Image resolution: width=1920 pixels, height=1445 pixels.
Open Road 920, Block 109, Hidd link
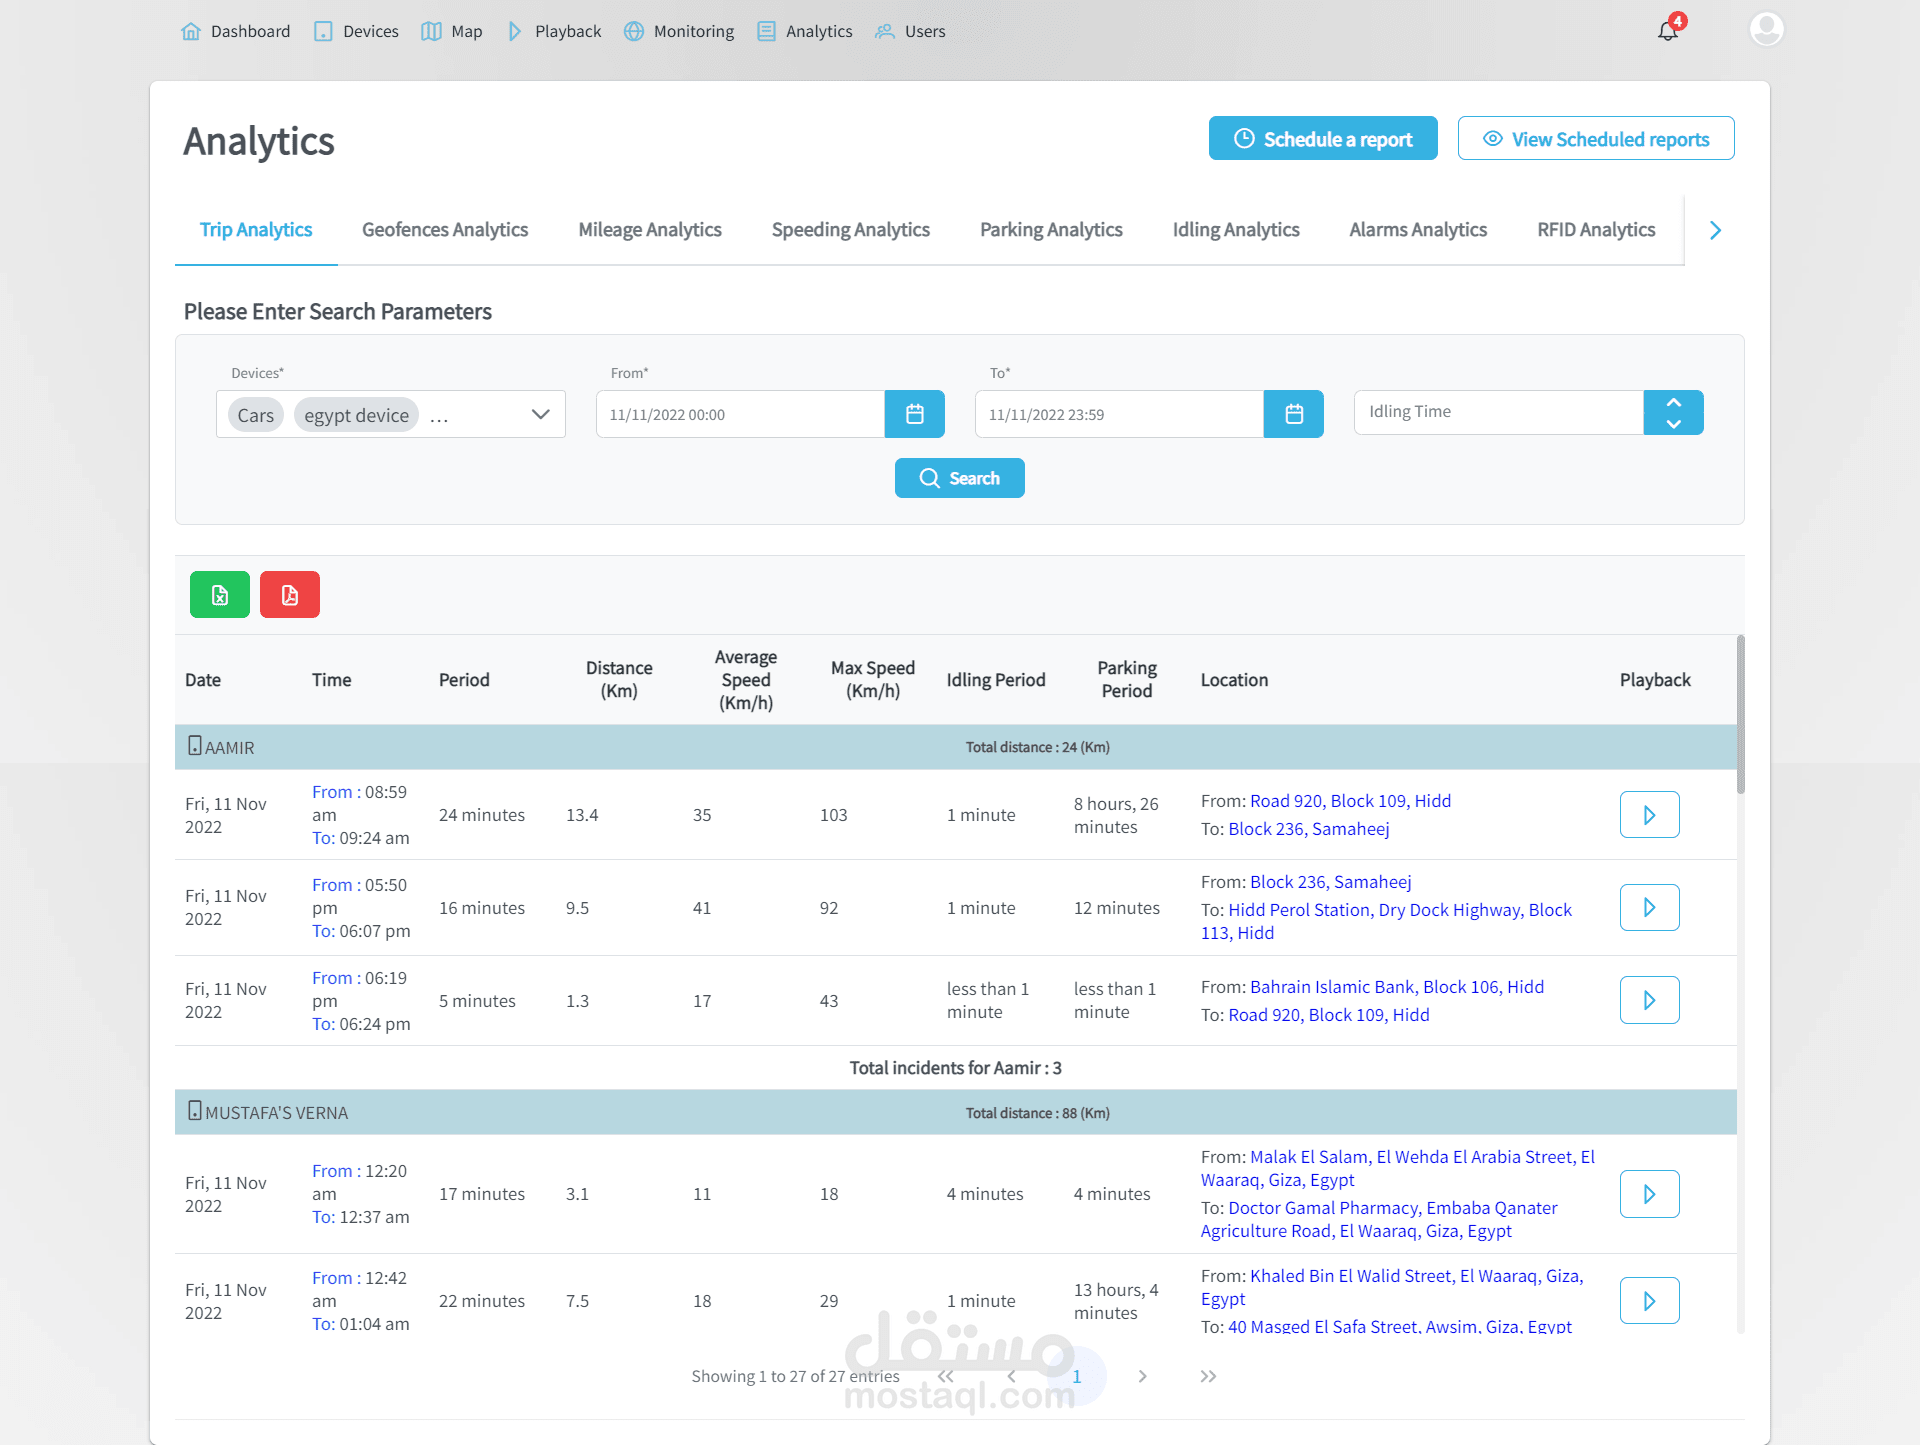[1350, 801]
